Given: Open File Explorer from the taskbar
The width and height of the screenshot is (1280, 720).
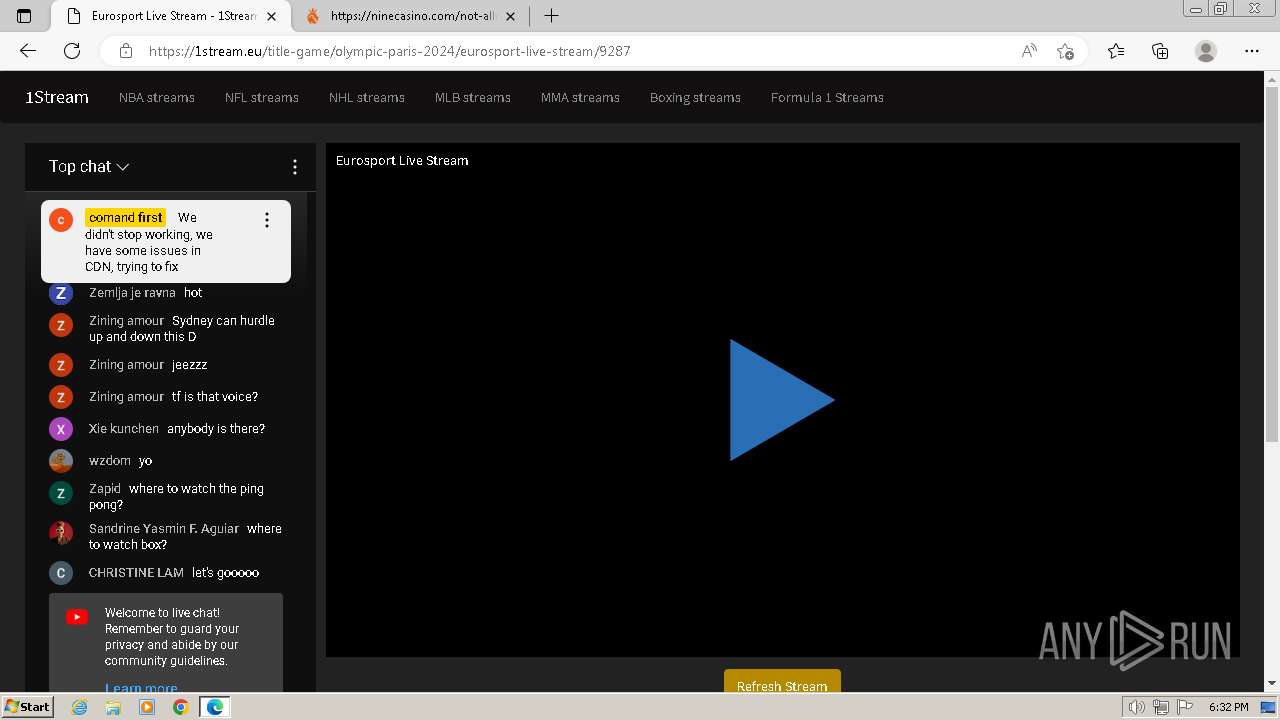Looking at the screenshot, I should click(x=113, y=707).
